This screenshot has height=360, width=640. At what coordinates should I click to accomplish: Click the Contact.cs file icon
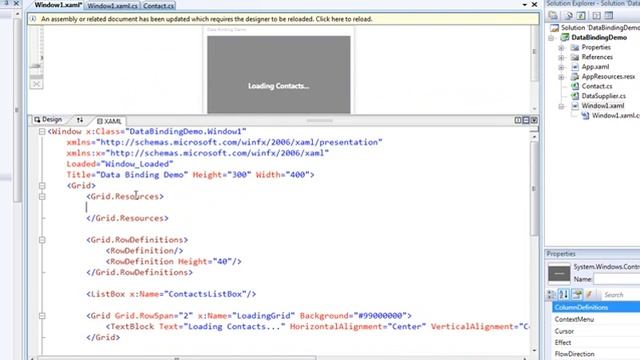pyautogui.click(x=575, y=87)
